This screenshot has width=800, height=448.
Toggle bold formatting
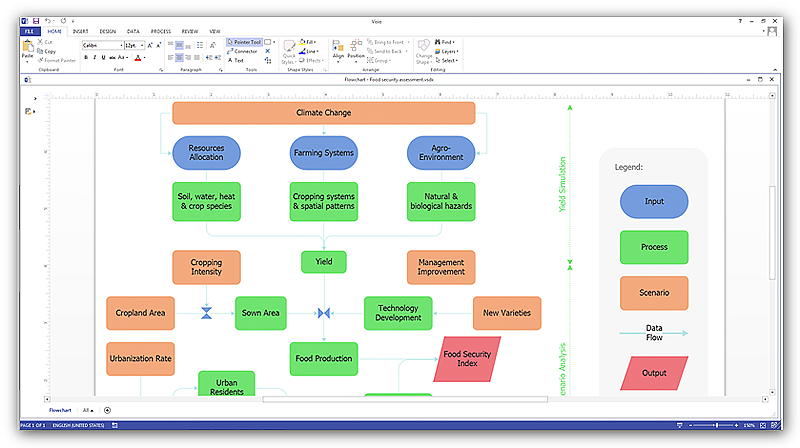tap(86, 57)
